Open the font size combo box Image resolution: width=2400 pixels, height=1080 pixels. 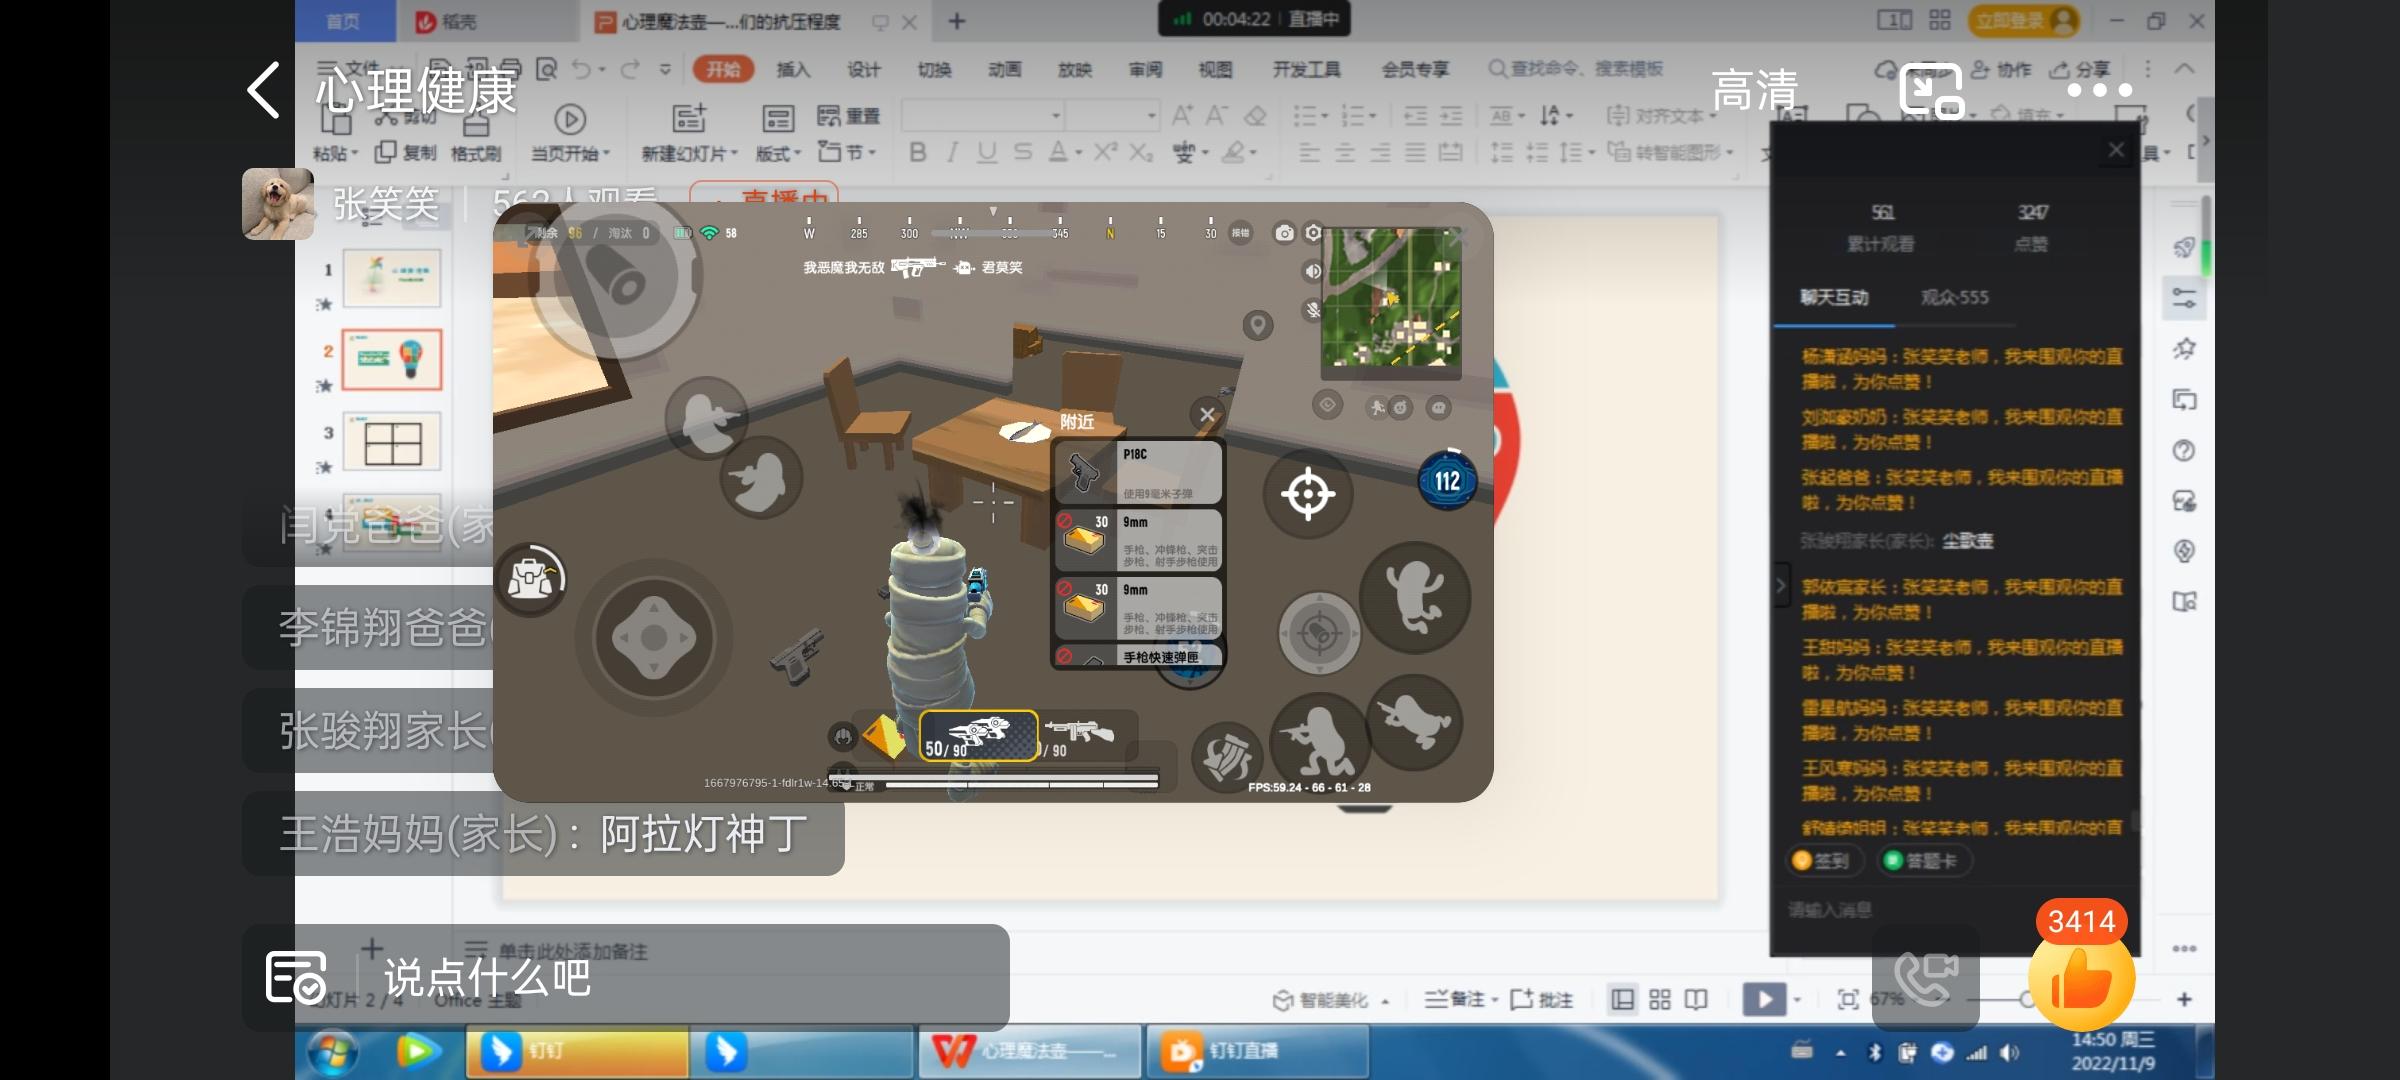click(x=1112, y=116)
